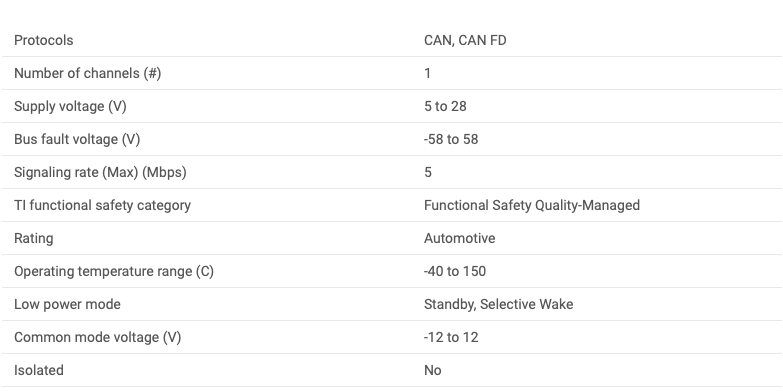Select the Isolated label
Image resolution: width=783 pixels, height=392 pixels.
(38, 370)
